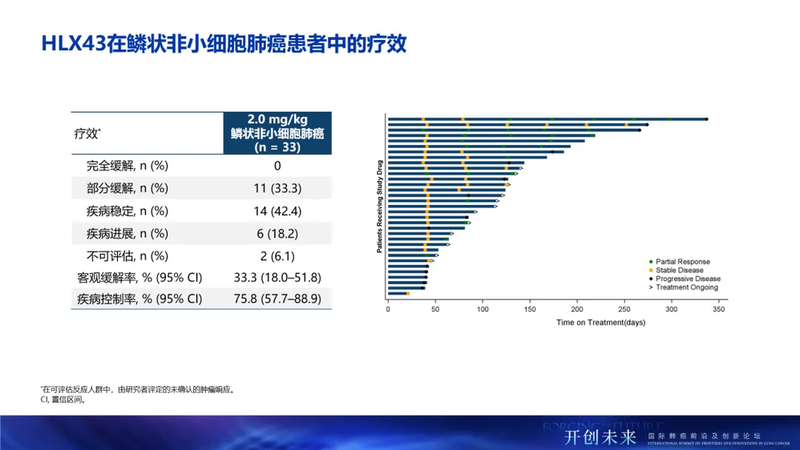The image size is (800, 450).
Task: Select the 疾病进展 value 6 (18.2)
Action: (277, 233)
